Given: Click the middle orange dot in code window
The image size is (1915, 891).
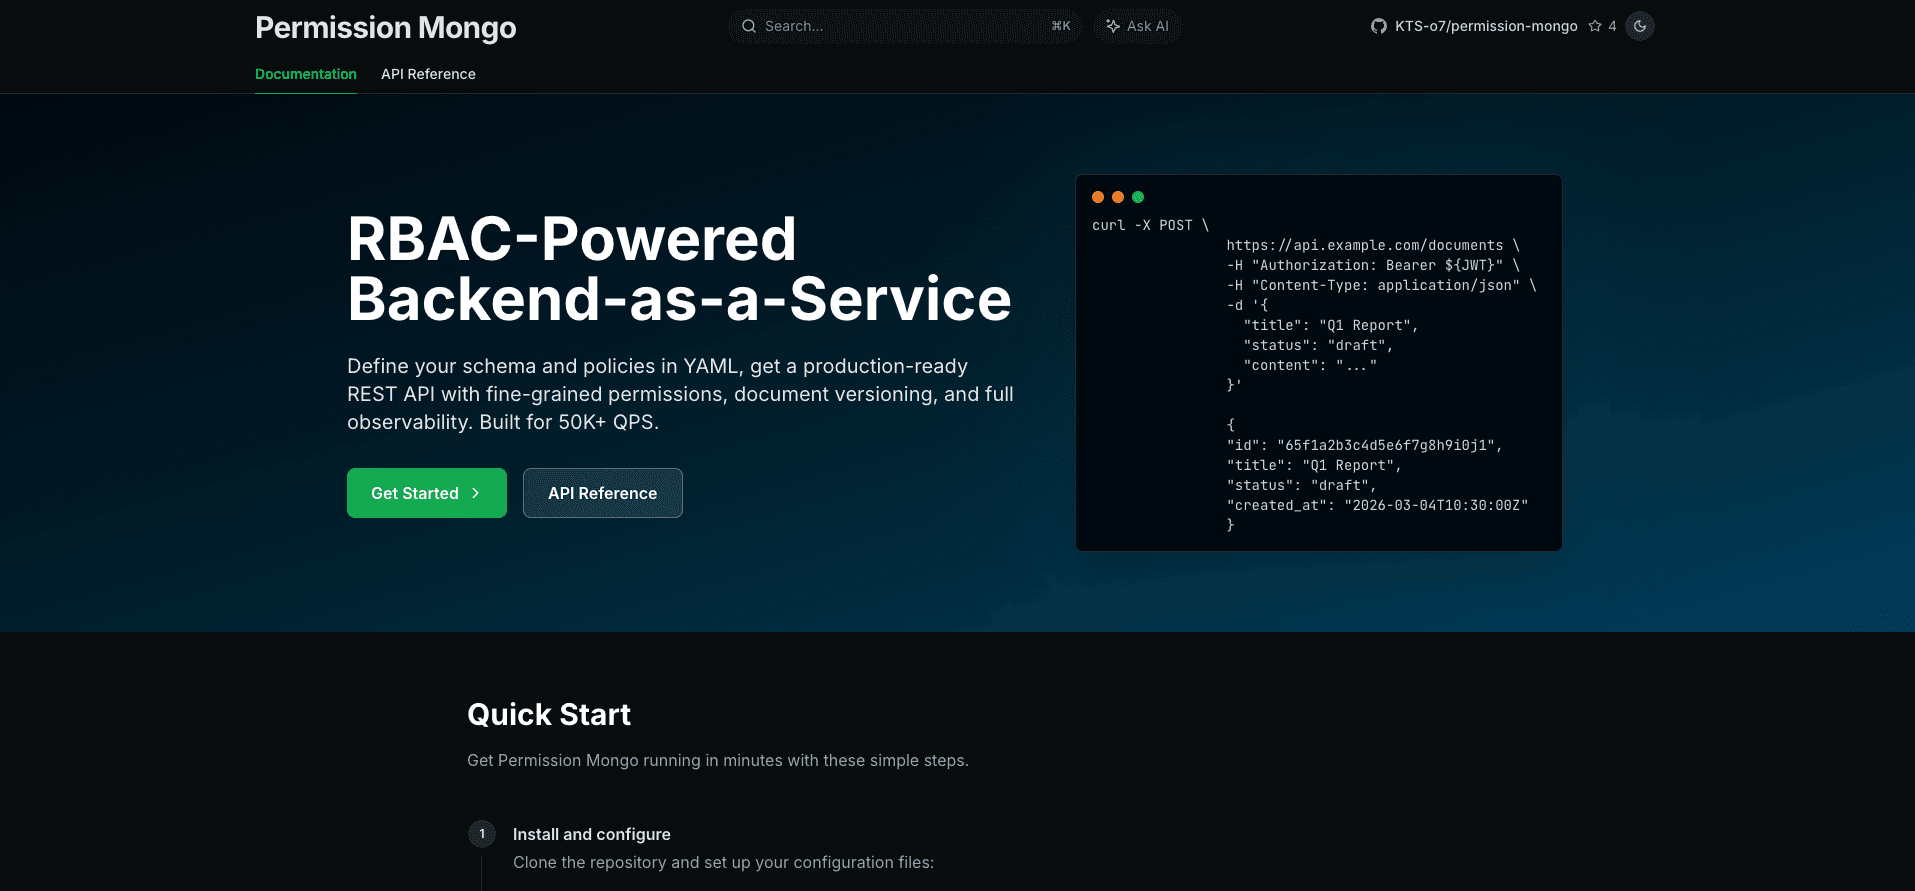Looking at the screenshot, I should click(1118, 197).
